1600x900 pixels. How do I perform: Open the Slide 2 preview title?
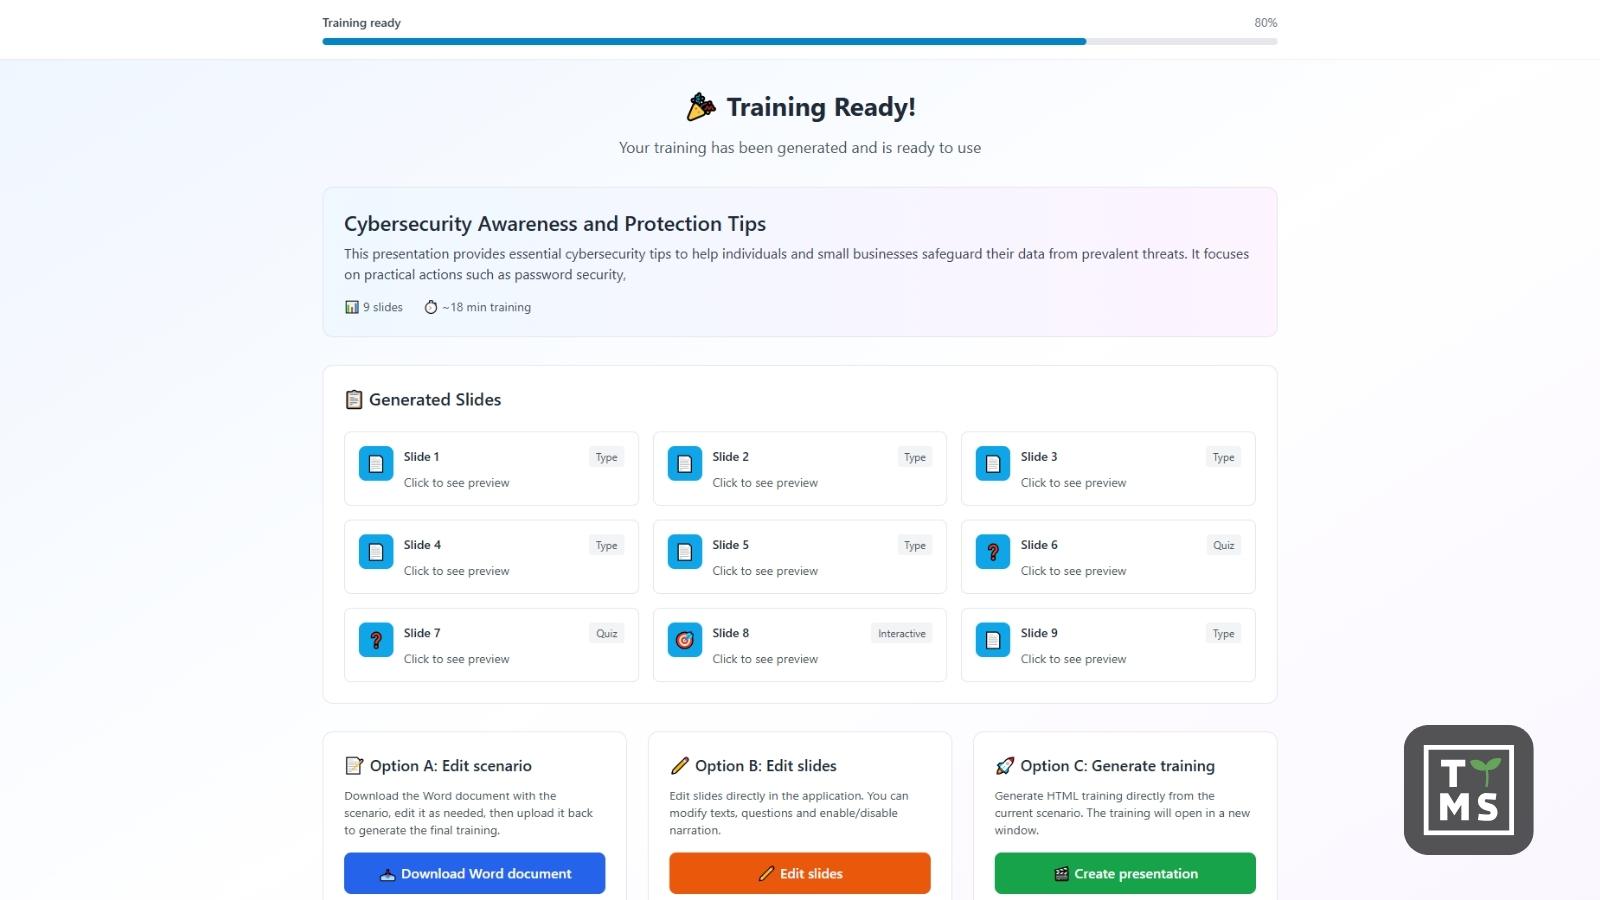tap(730, 457)
